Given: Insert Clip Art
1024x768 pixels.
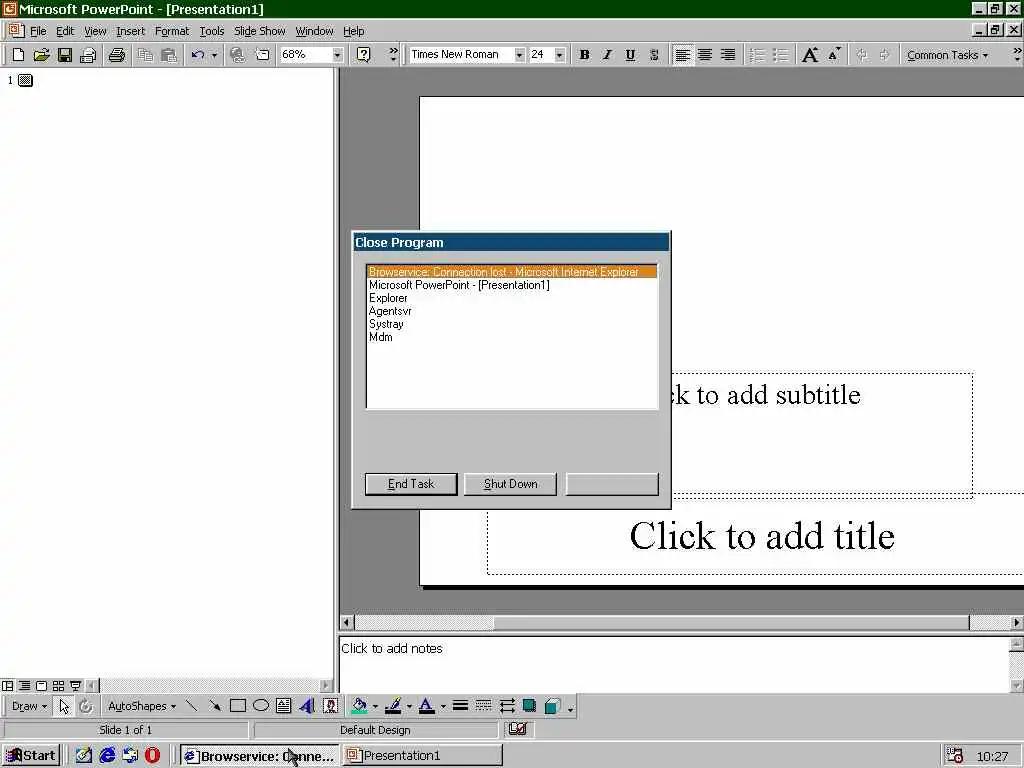Looking at the screenshot, I should (330, 706).
